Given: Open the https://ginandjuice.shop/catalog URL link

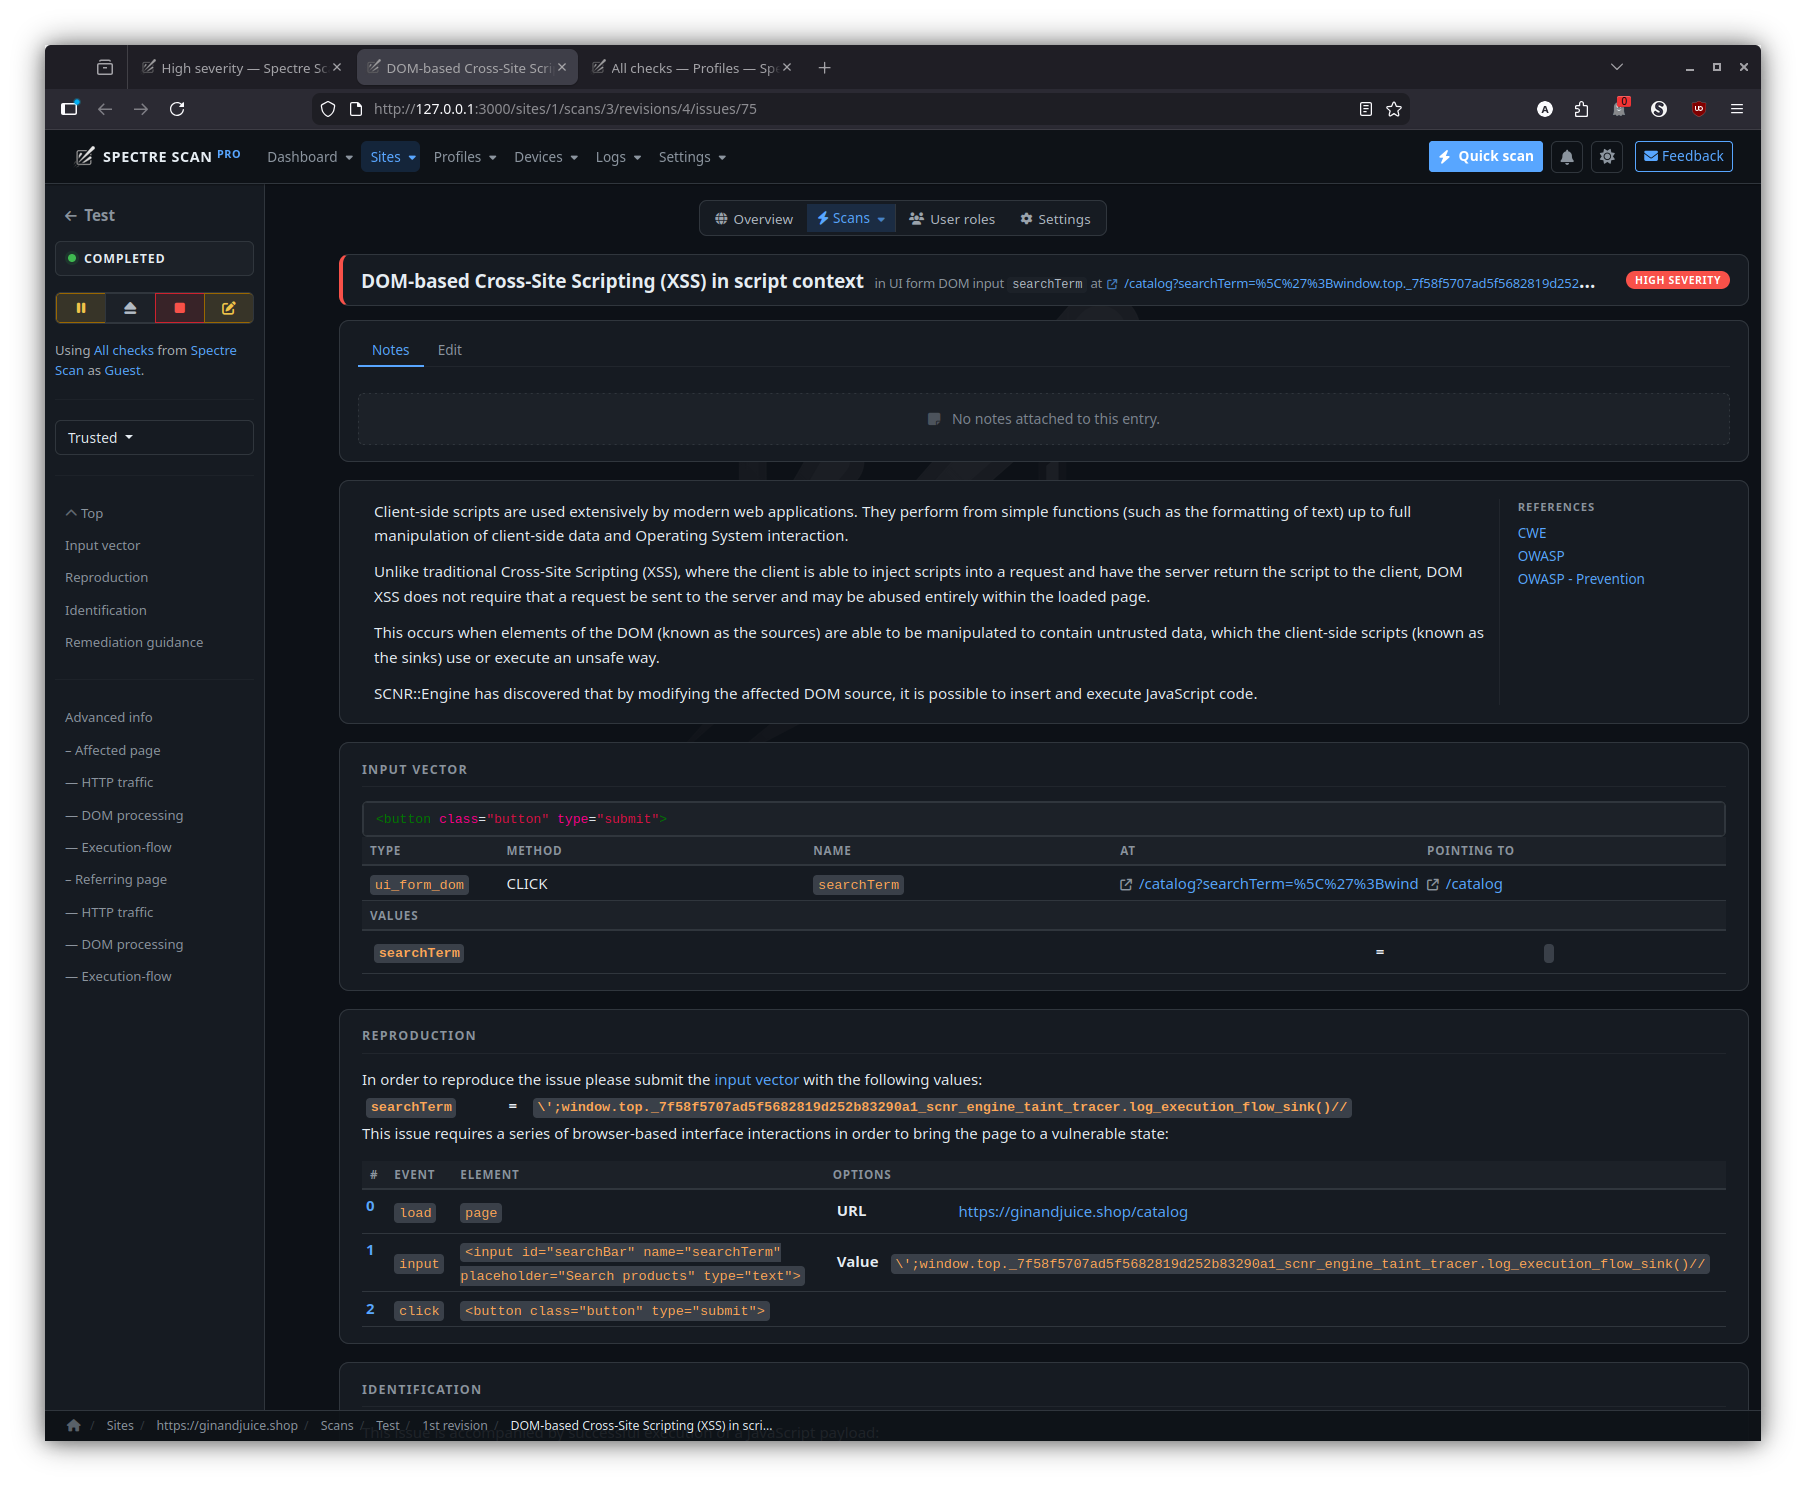Looking at the screenshot, I should (1073, 1212).
